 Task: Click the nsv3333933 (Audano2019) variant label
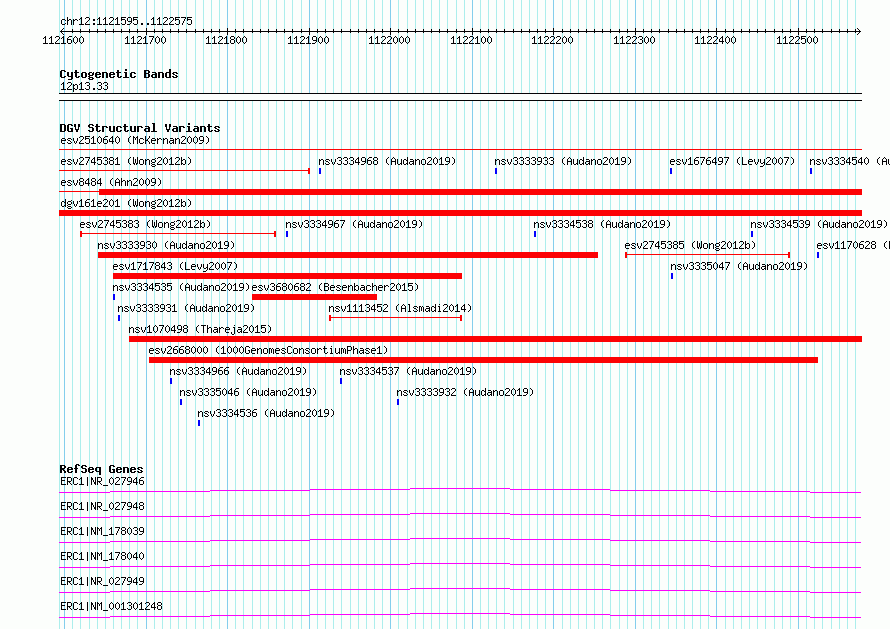click(563, 161)
